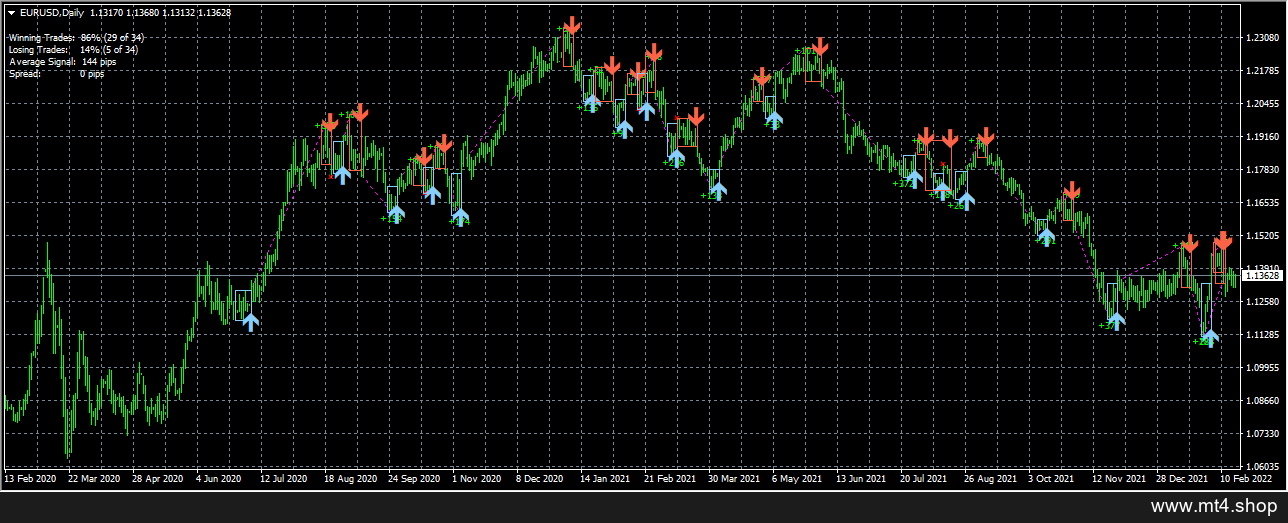
Task: Click the 12 Nov 2021 date label
Action: 1118,479
